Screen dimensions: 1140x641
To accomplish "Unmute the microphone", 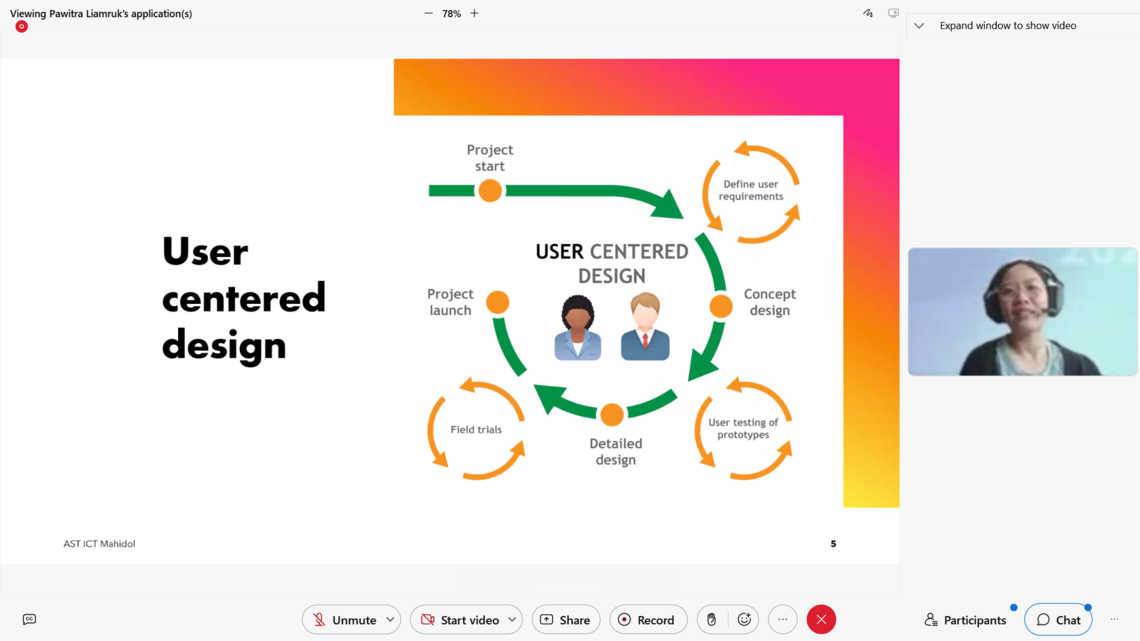I will pyautogui.click(x=342, y=620).
